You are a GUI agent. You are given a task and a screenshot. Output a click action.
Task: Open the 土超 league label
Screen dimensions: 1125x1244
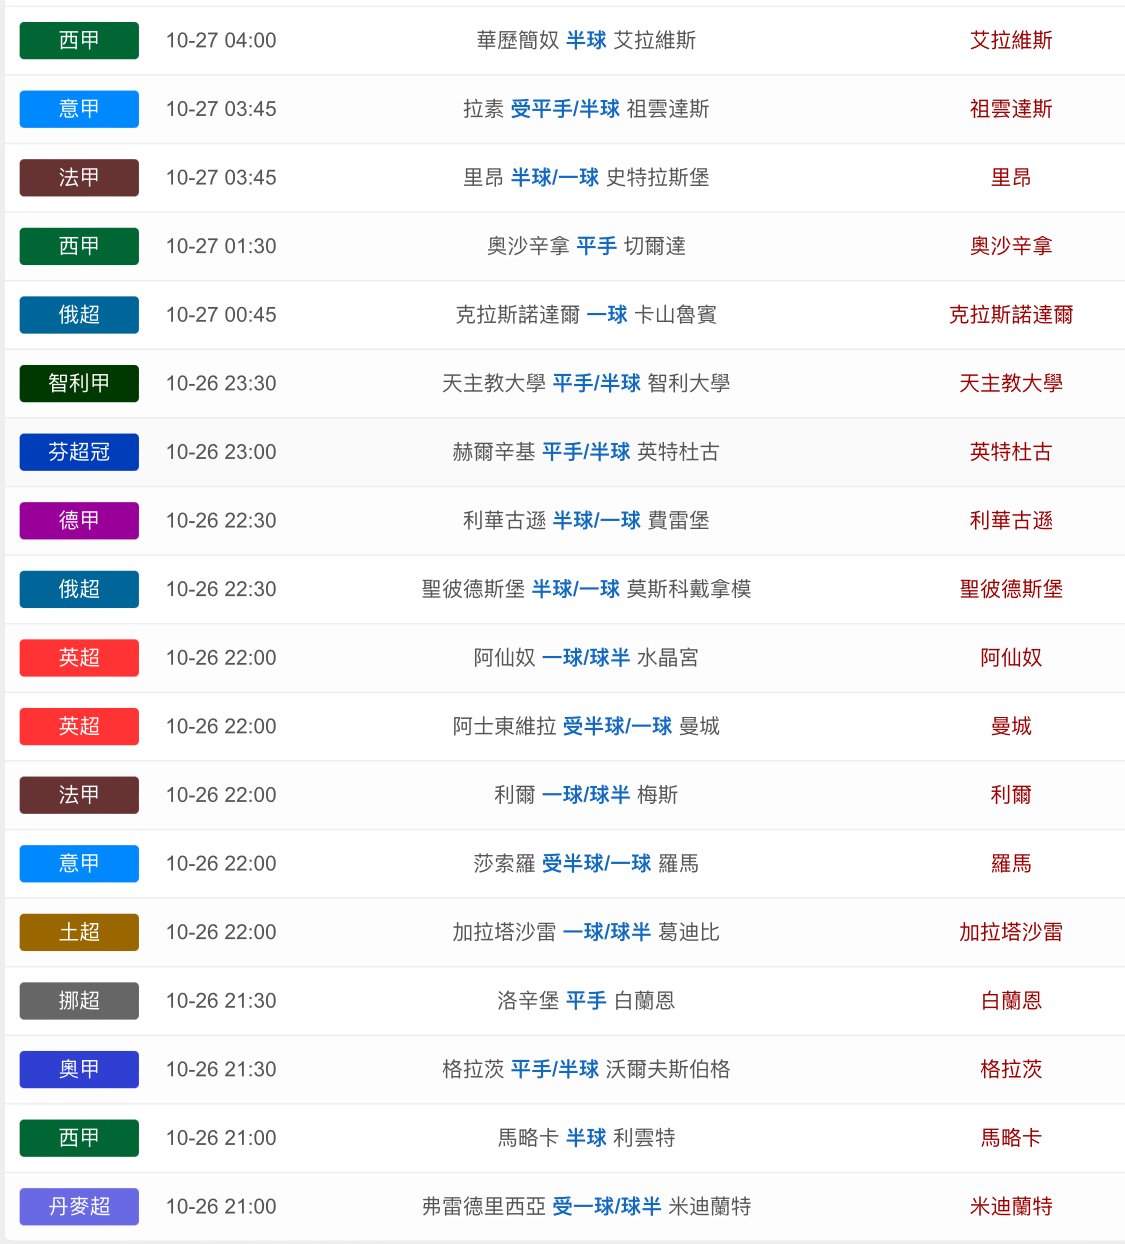79,932
